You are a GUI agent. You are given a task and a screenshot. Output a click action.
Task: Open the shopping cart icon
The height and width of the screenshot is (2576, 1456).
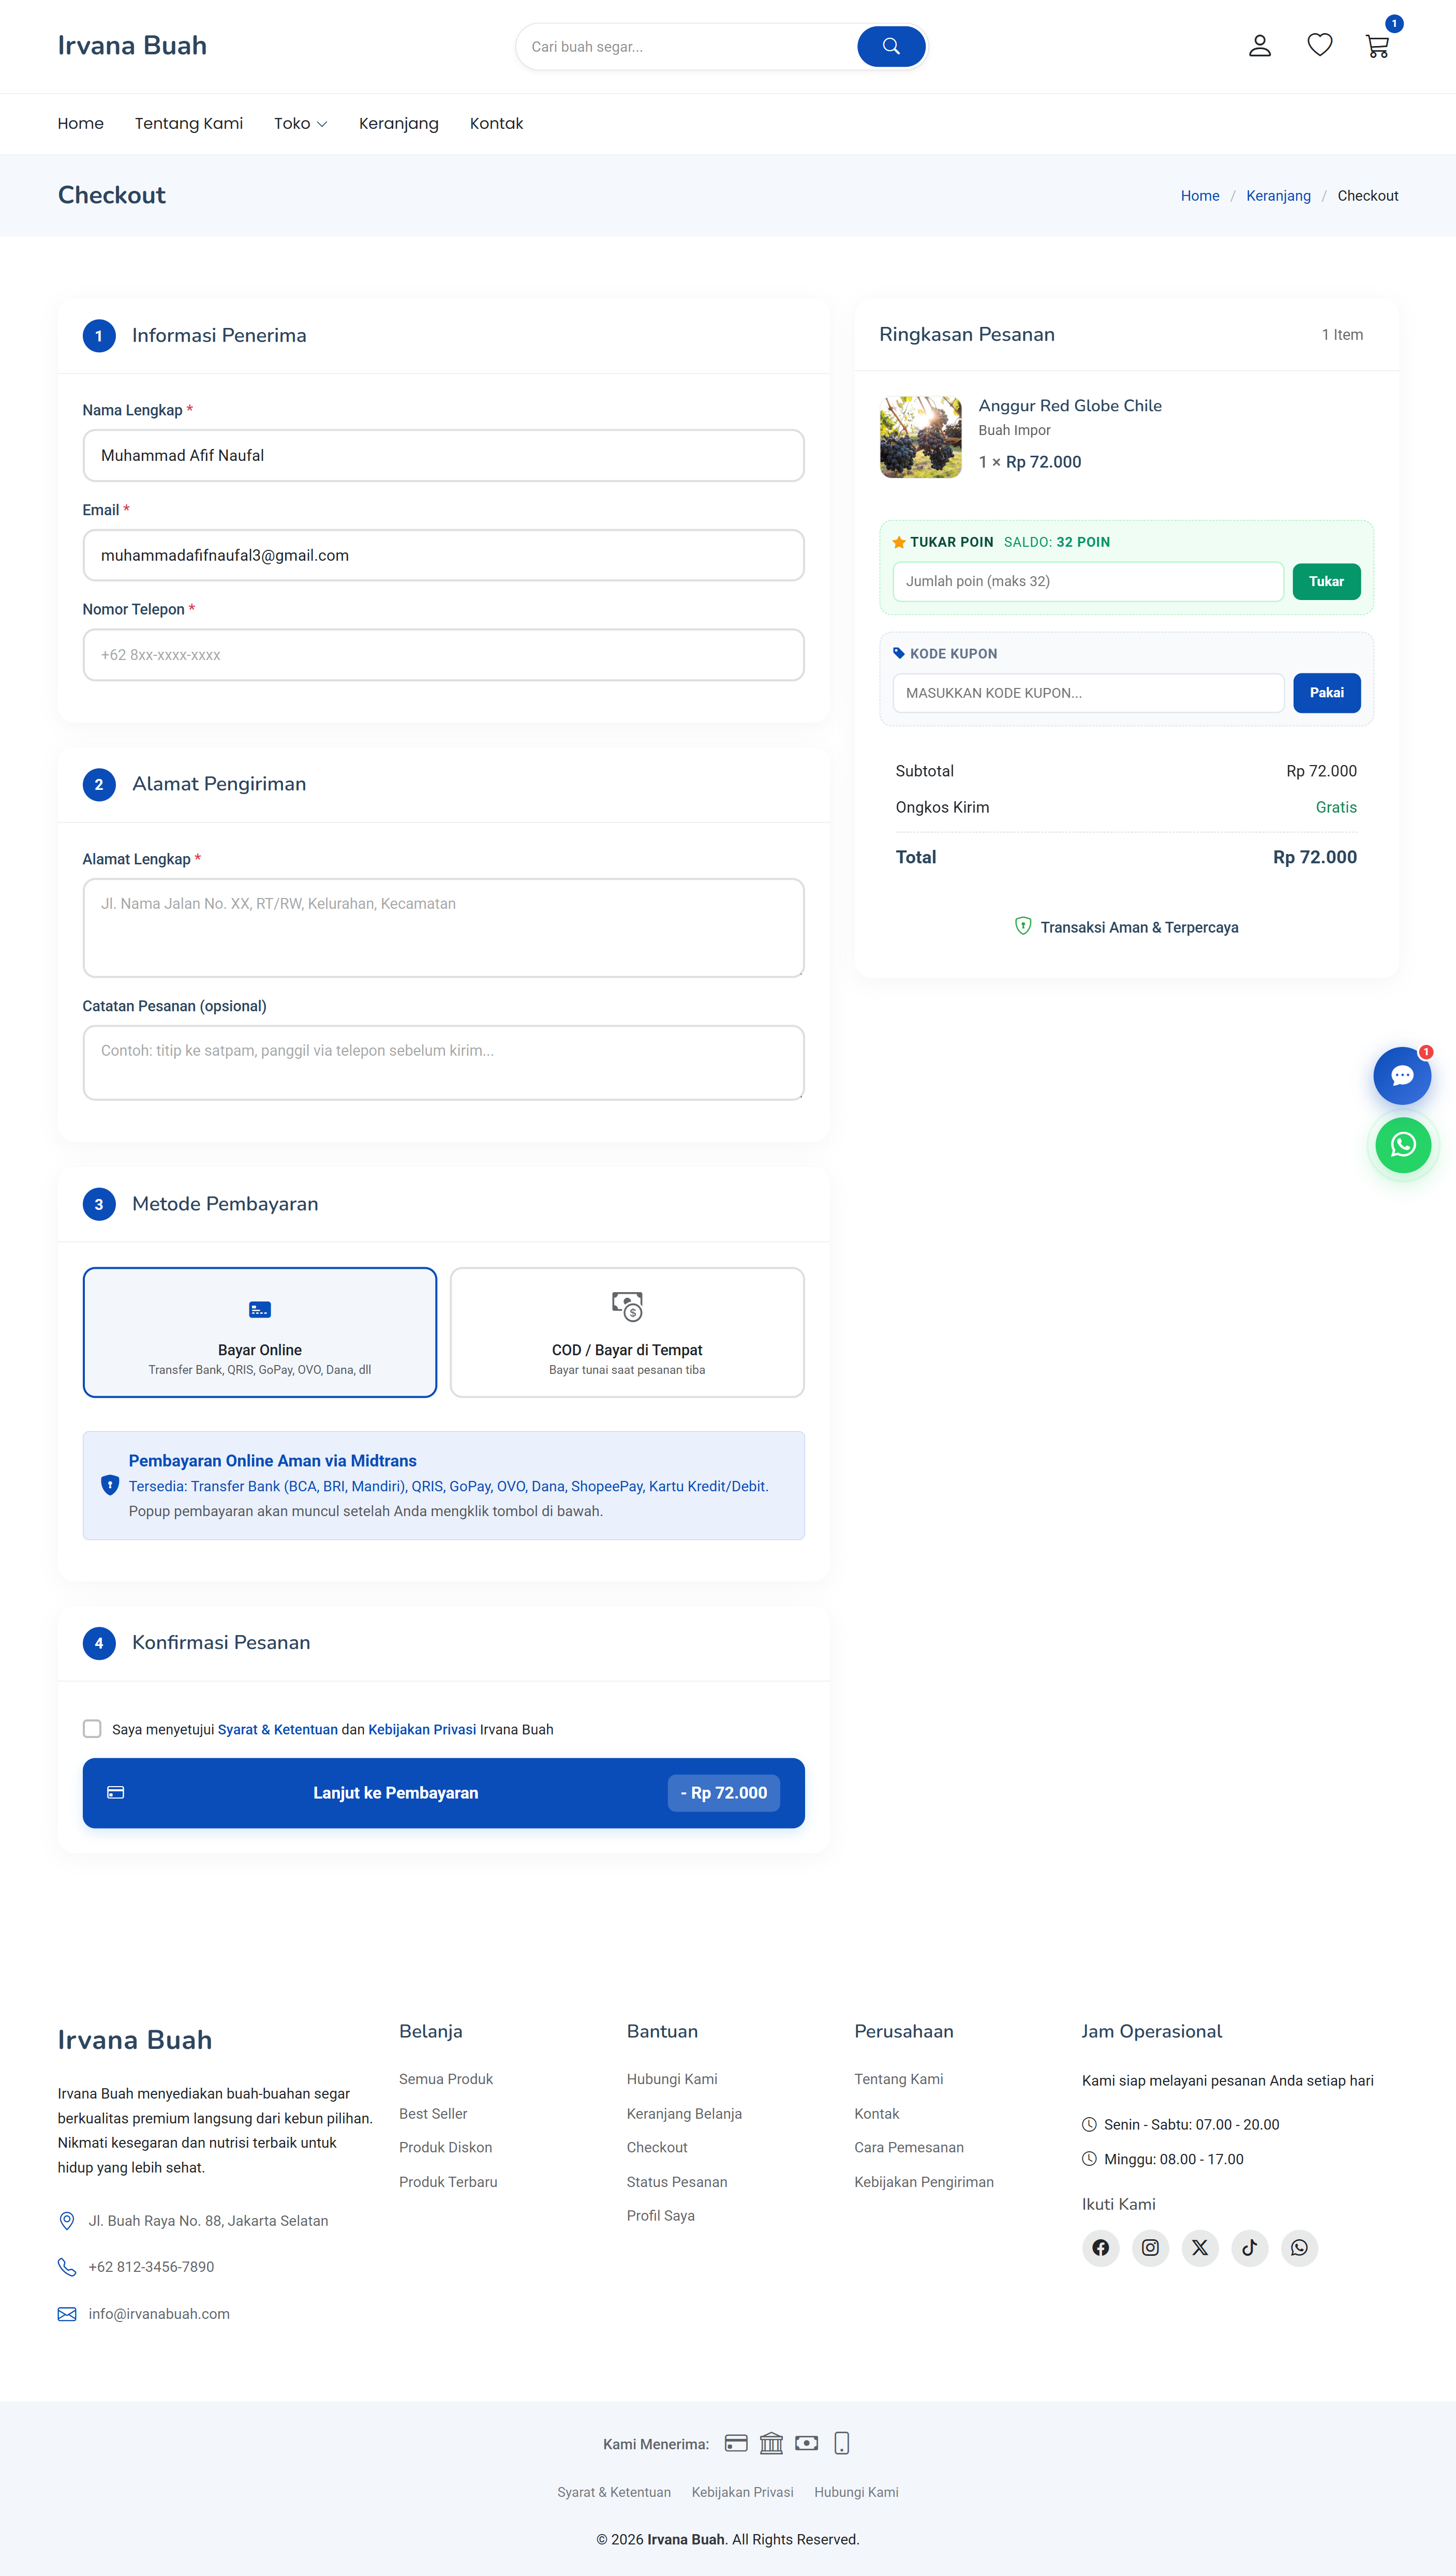click(x=1377, y=47)
